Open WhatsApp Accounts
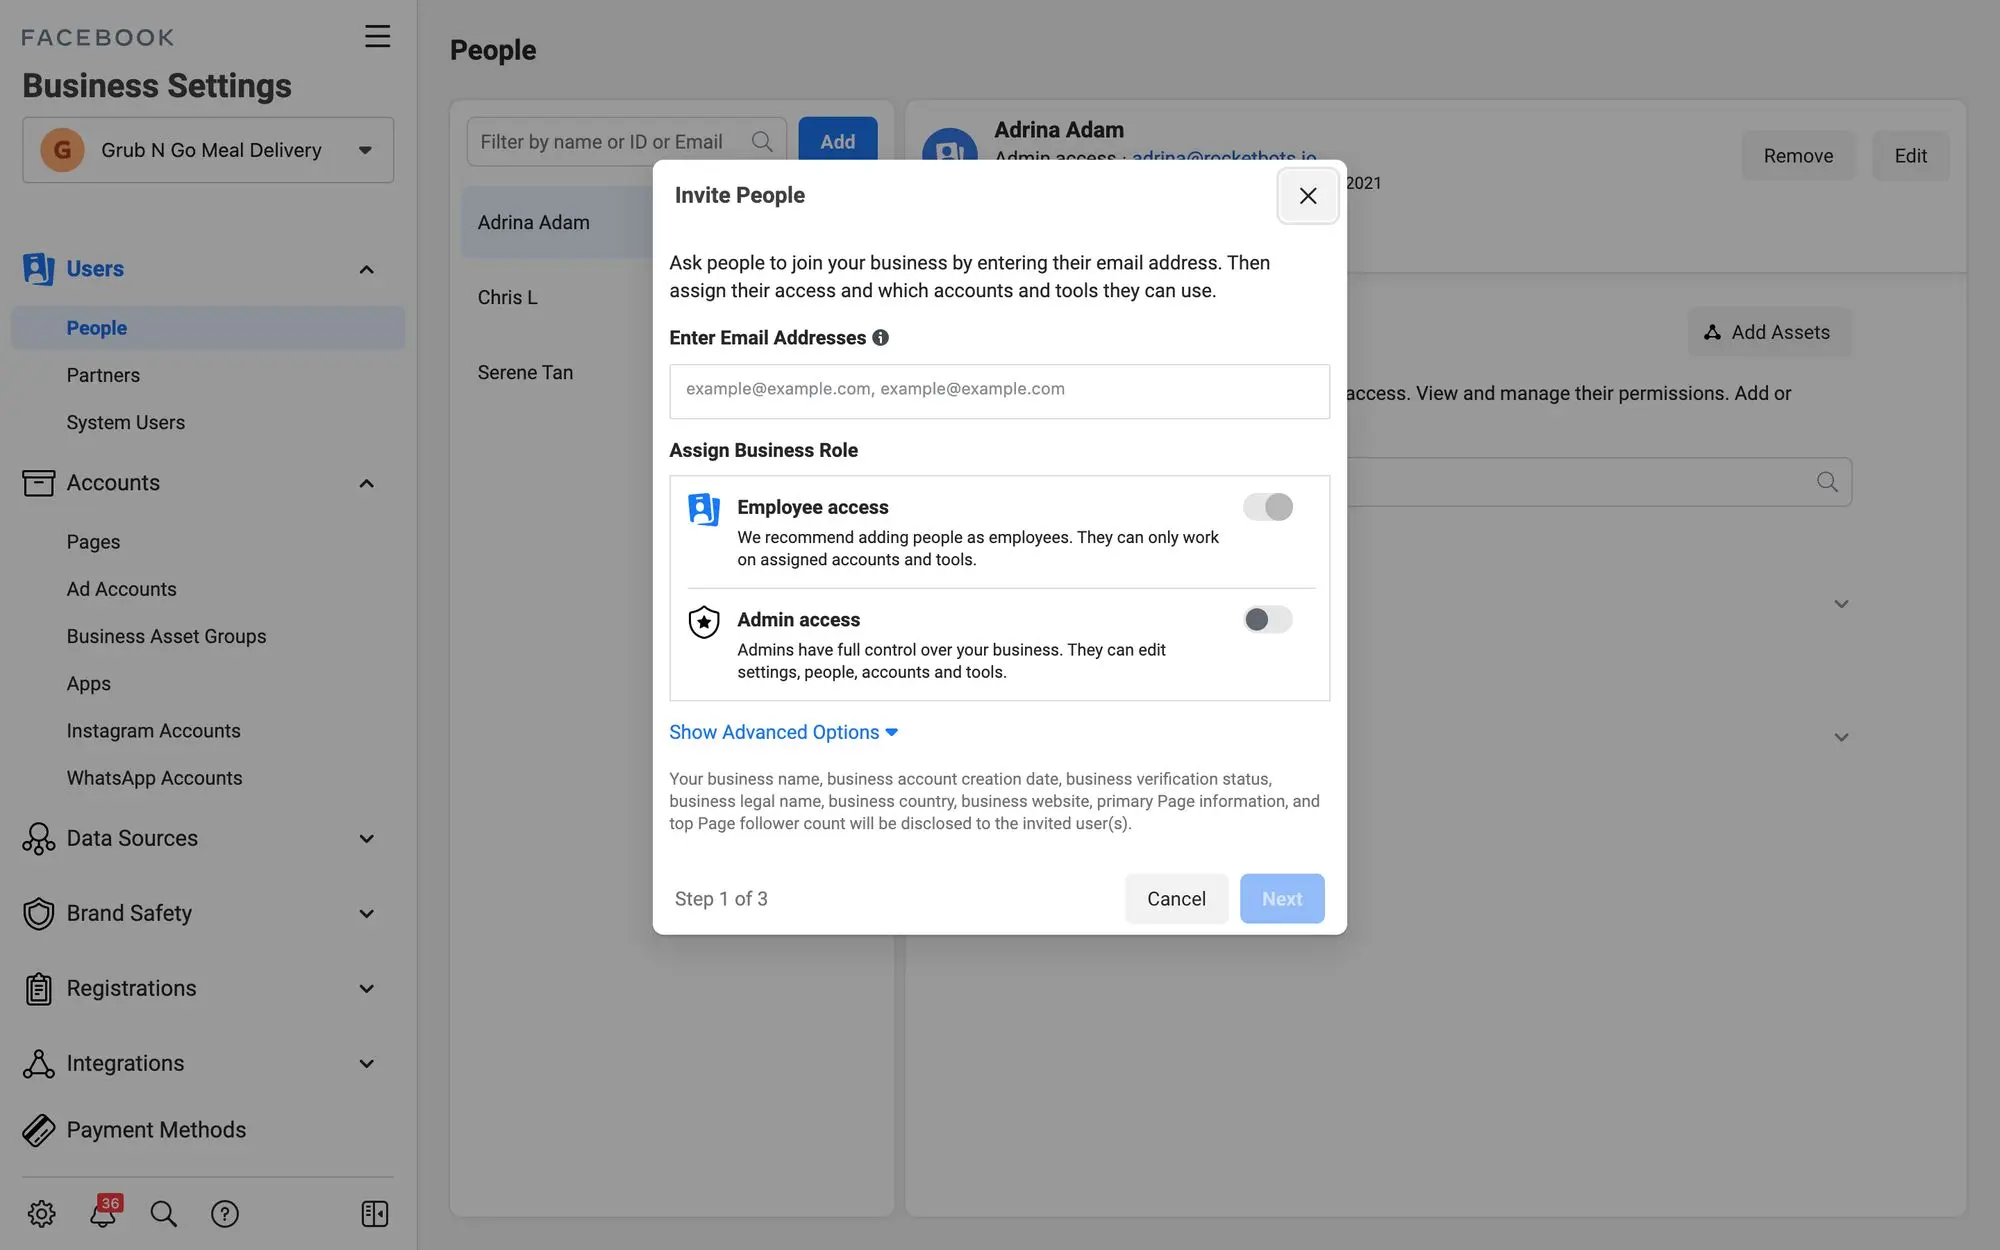 154,778
